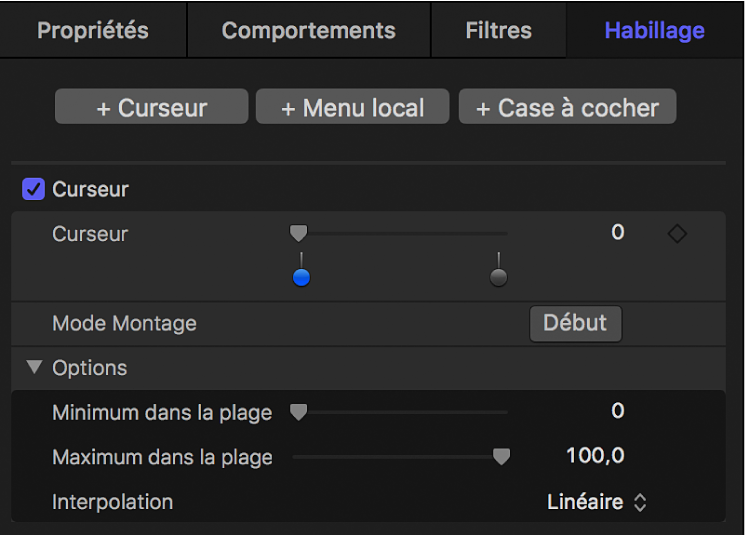This screenshot has width=747, height=537.
Task: Click the + Case à cocher button
Action: coord(567,107)
